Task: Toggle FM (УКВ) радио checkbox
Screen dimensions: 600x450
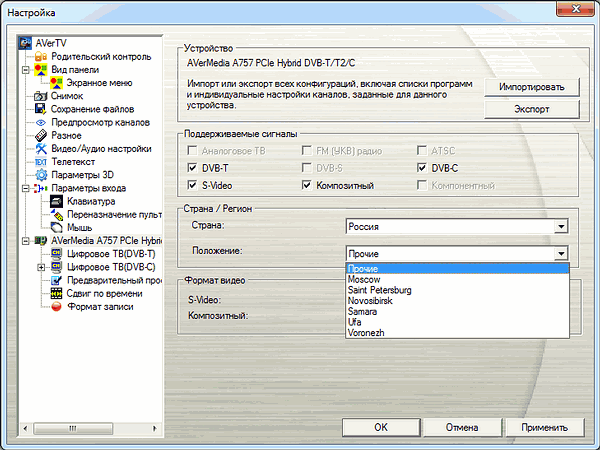Action: pos(307,150)
